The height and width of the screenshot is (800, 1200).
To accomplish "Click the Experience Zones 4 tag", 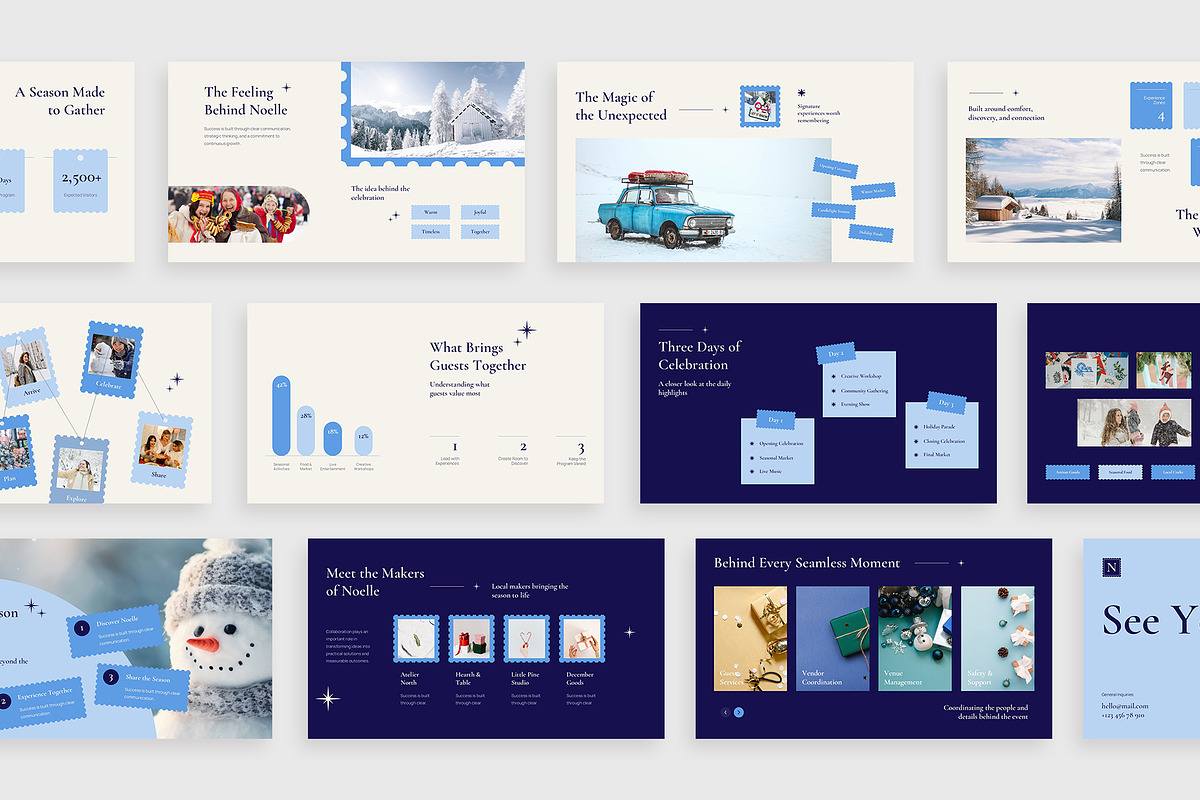I will [x=1151, y=106].
